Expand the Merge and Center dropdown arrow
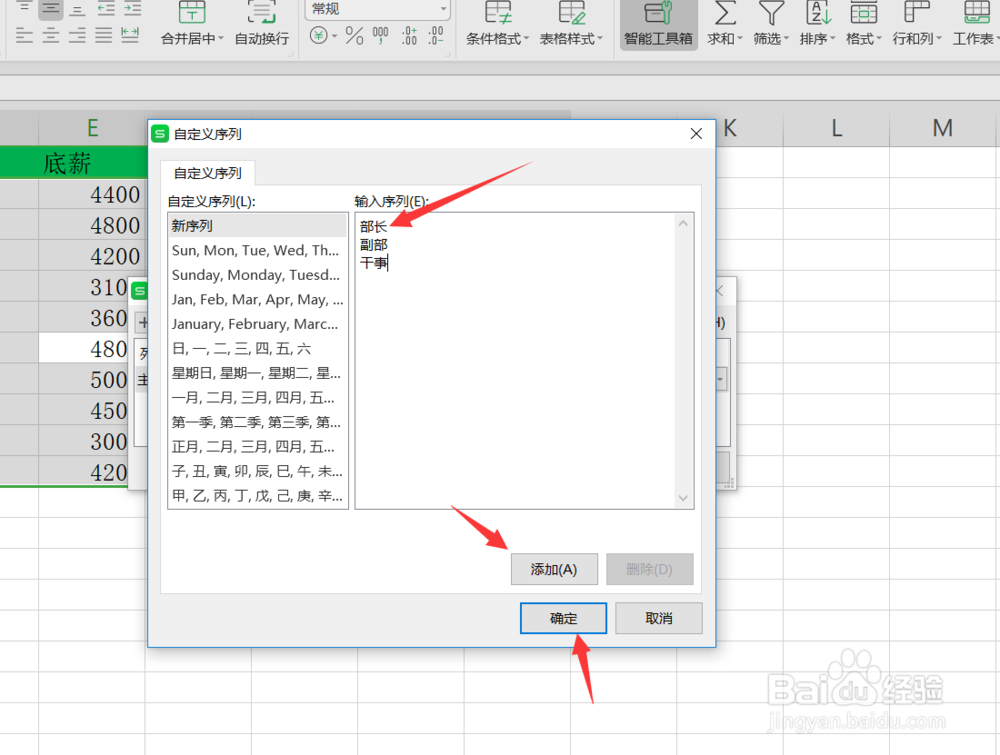This screenshot has width=1000, height=755. 221,38
